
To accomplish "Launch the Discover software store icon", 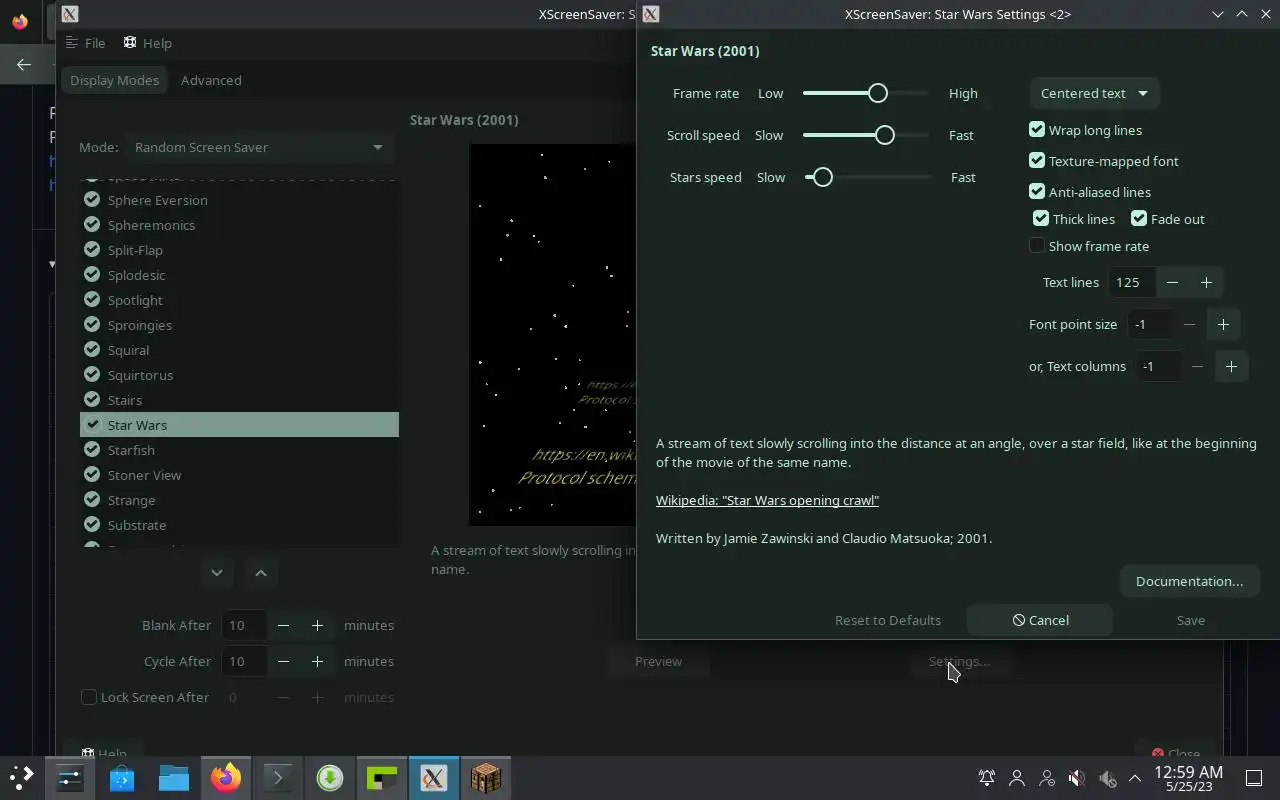I will pos(122,777).
